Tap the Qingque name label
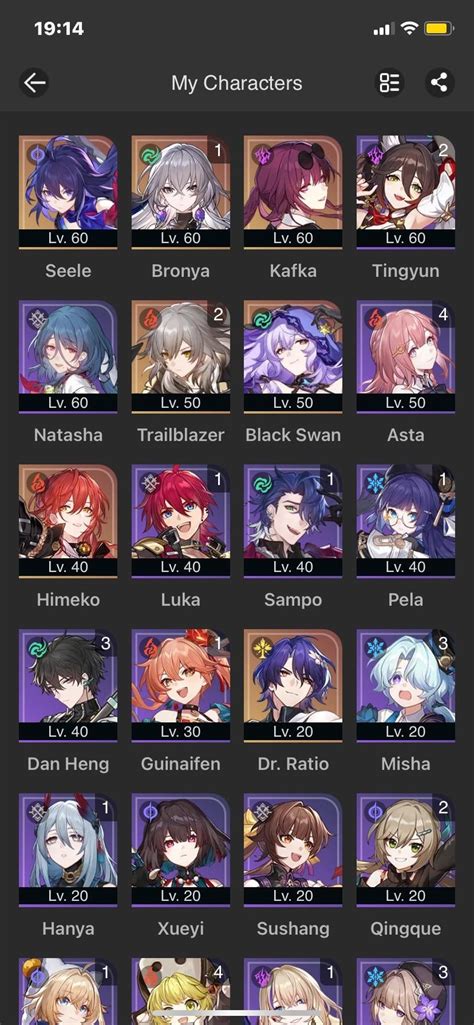474x1025 pixels. click(x=405, y=929)
